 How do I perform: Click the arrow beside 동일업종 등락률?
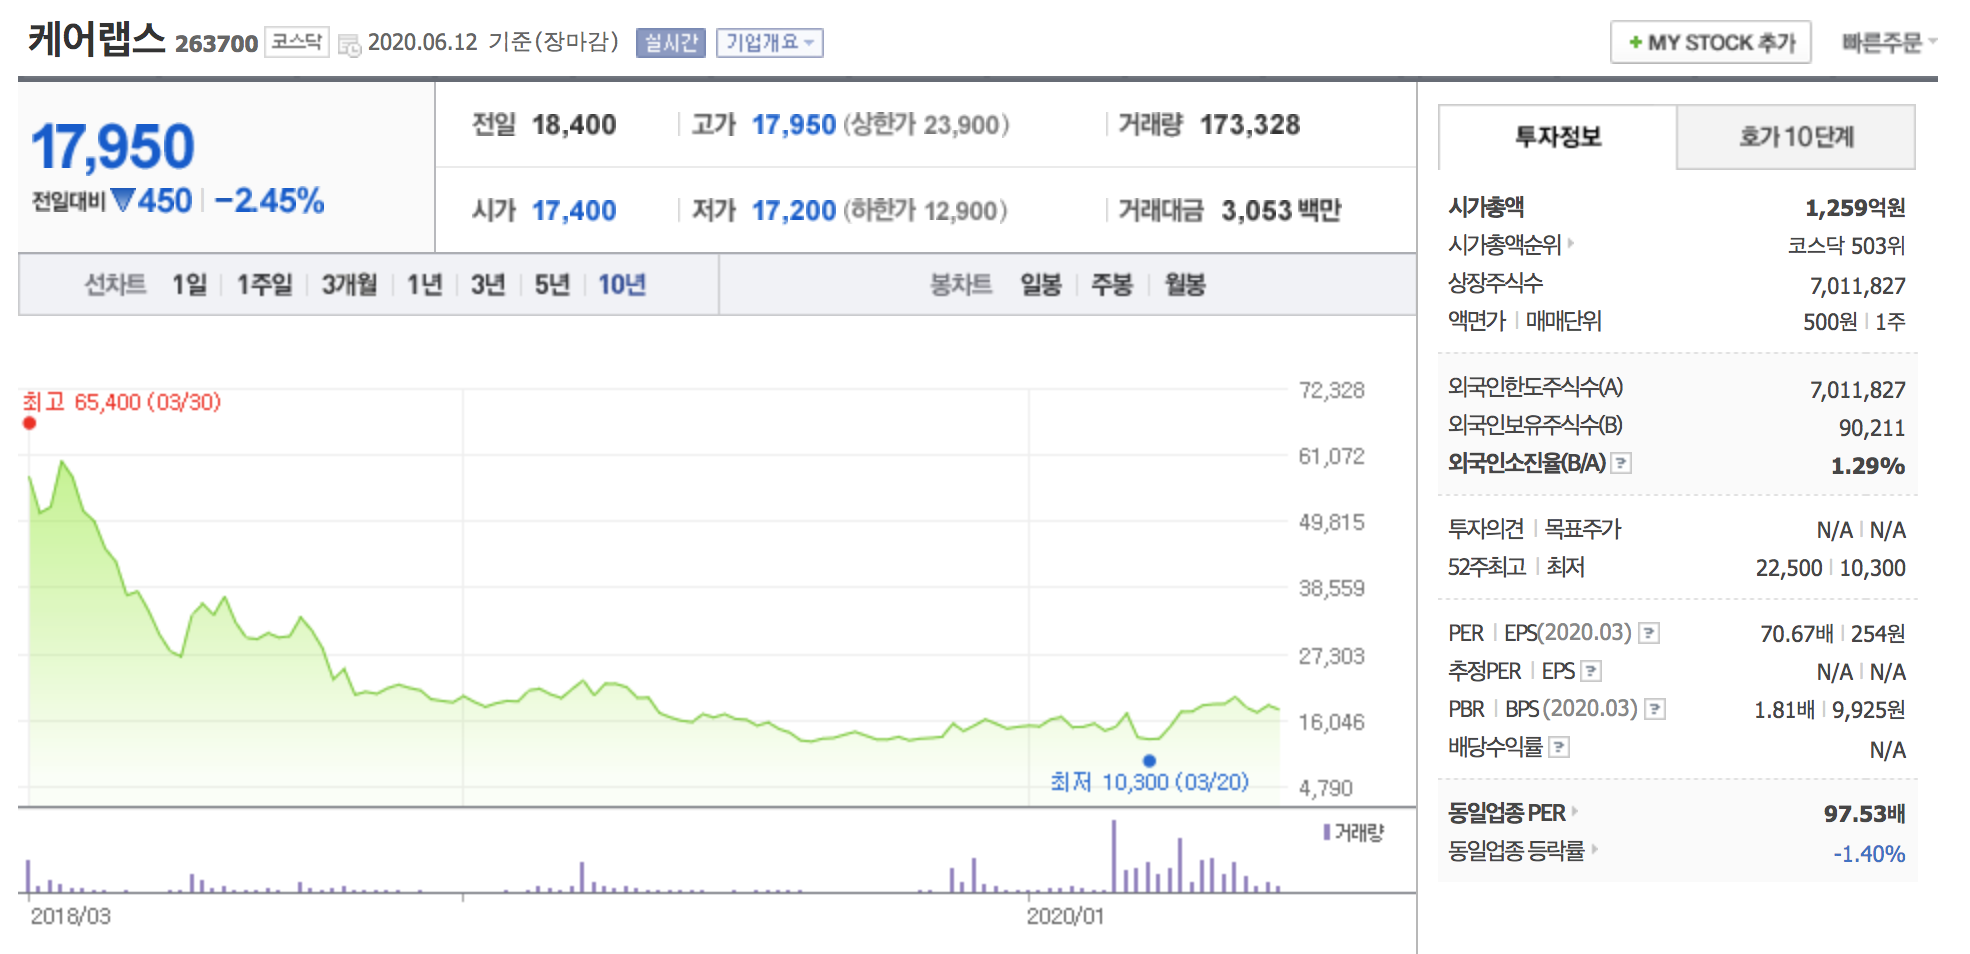point(1595,849)
